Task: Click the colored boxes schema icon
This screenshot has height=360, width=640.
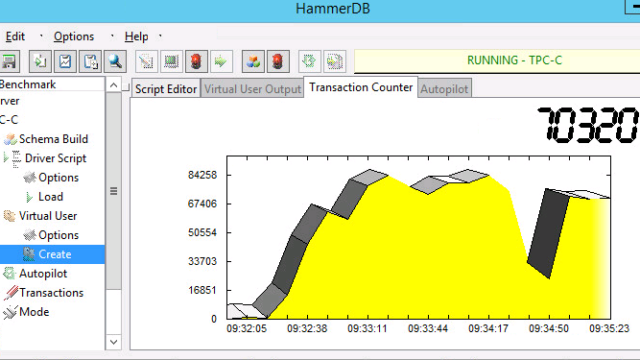Action: [253, 62]
